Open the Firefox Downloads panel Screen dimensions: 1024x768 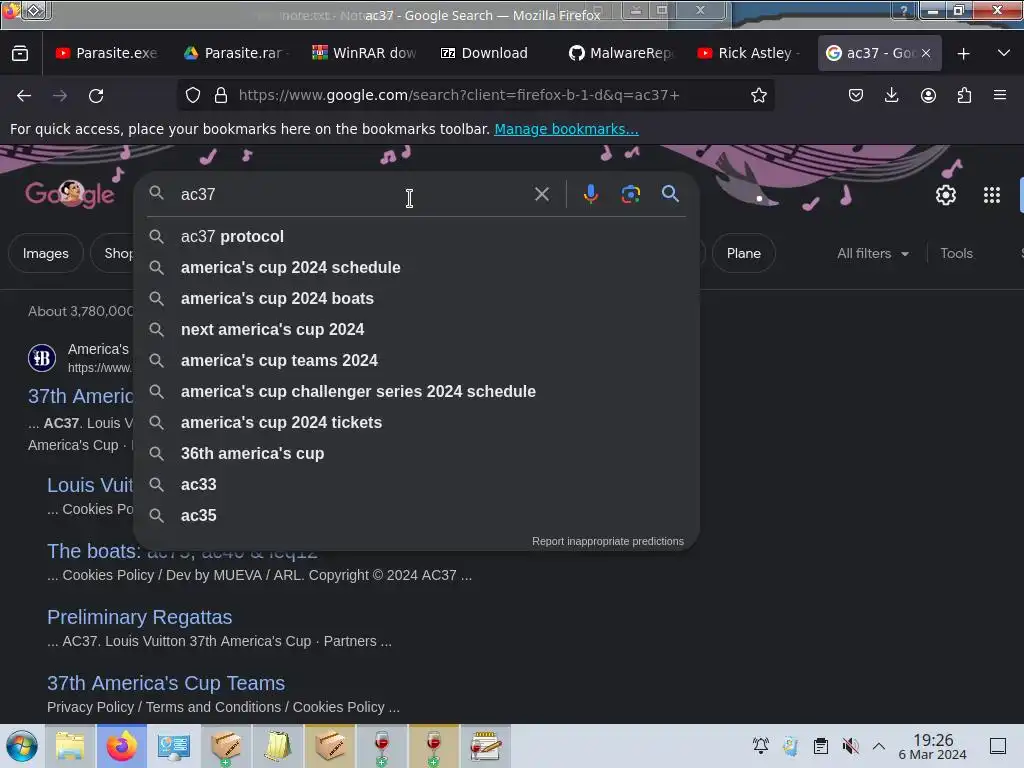pos(891,95)
